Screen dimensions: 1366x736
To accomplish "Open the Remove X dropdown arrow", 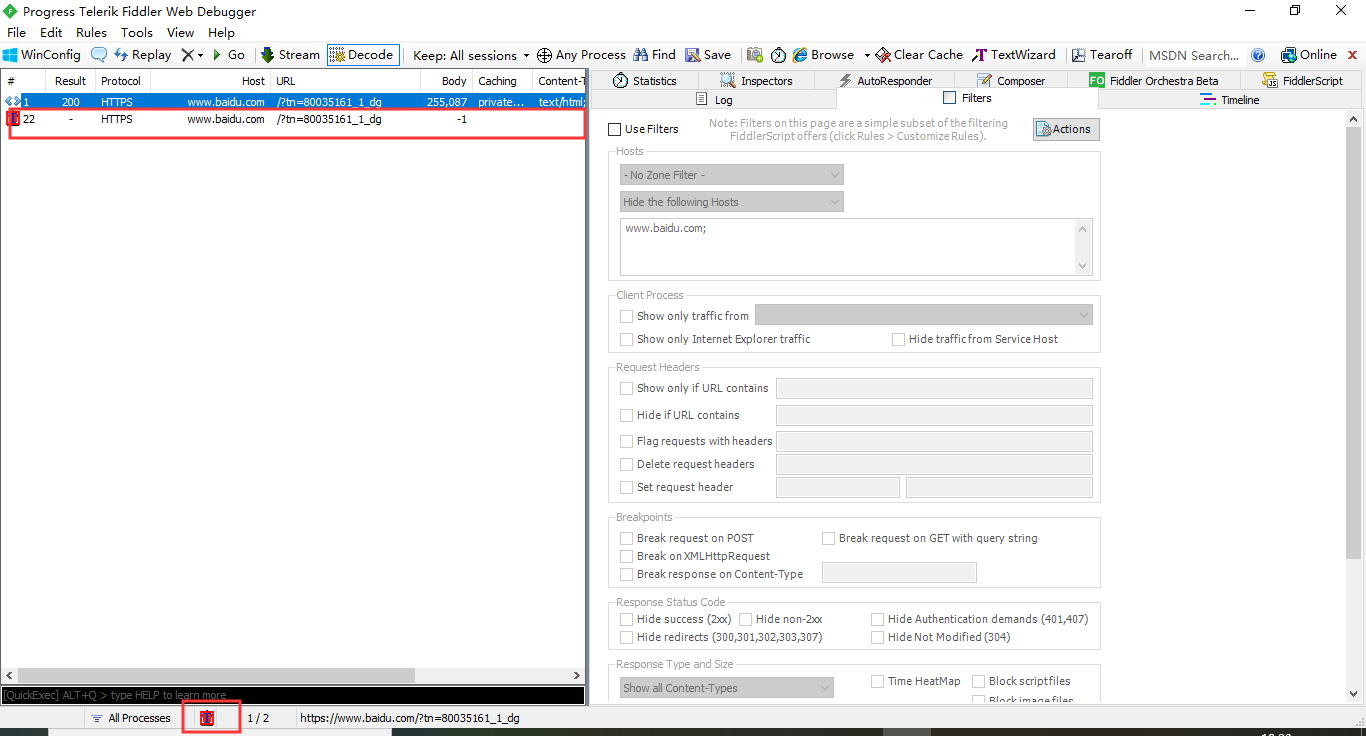I will [x=200, y=55].
